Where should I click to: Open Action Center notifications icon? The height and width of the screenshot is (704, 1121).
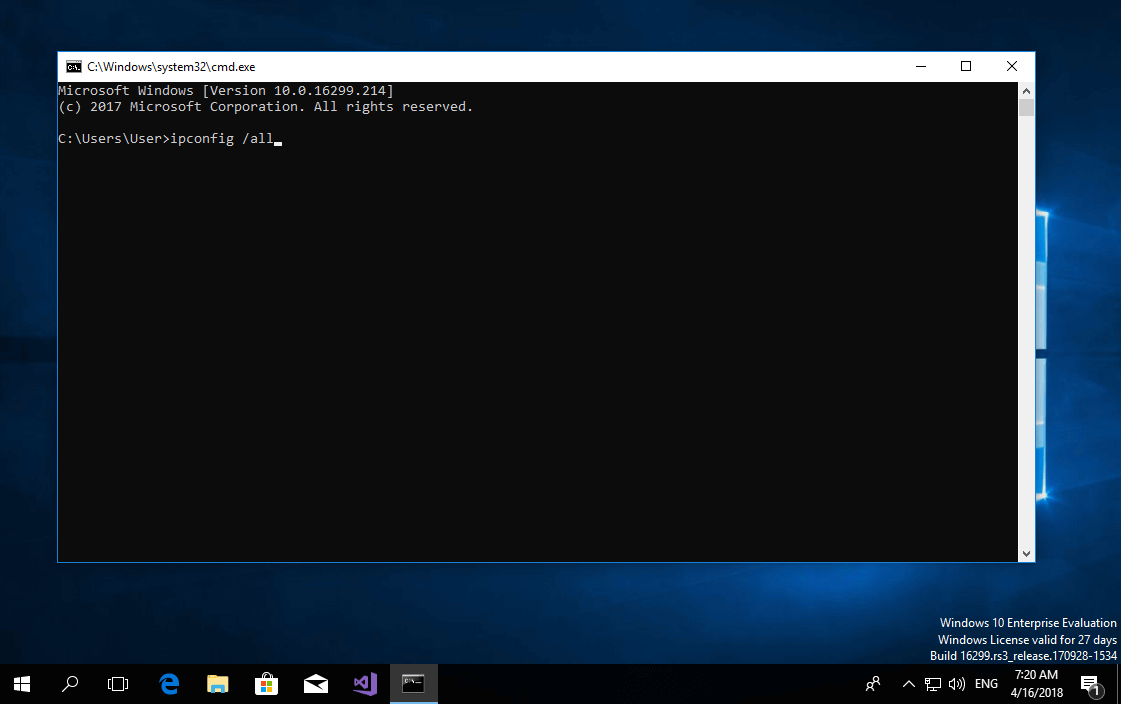pyautogui.click(x=1091, y=685)
